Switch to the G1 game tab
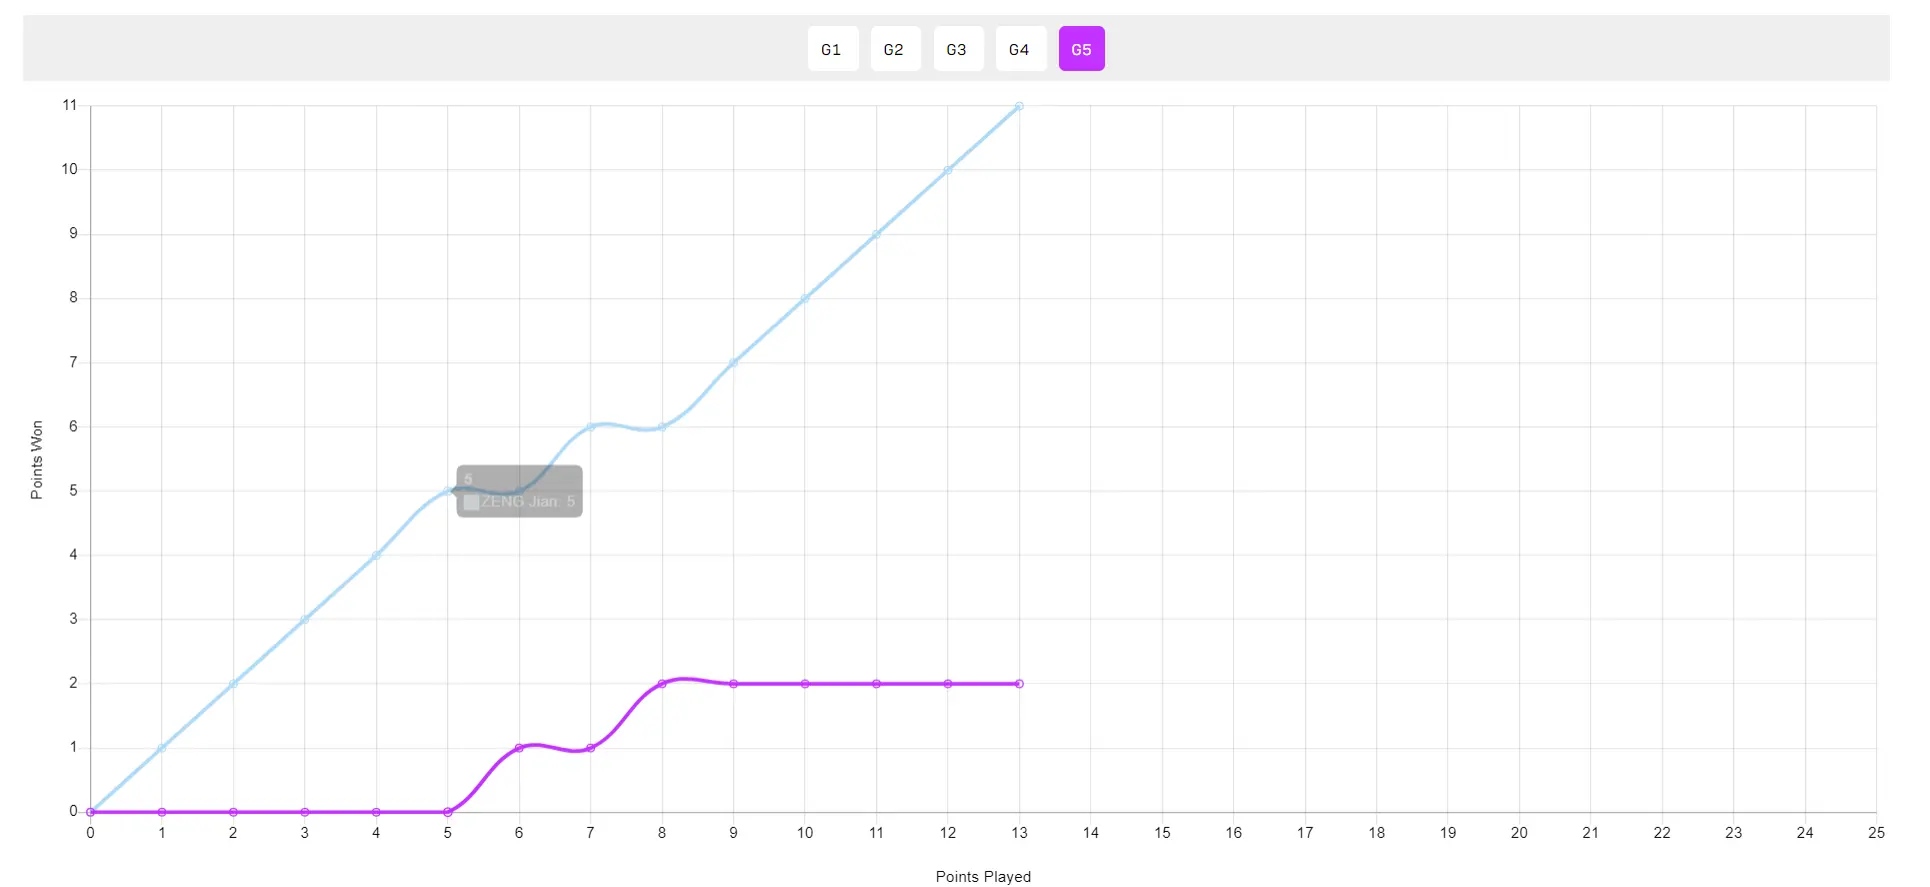The height and width of the screenshot is (887, 1930). click(x=832, y=49)
